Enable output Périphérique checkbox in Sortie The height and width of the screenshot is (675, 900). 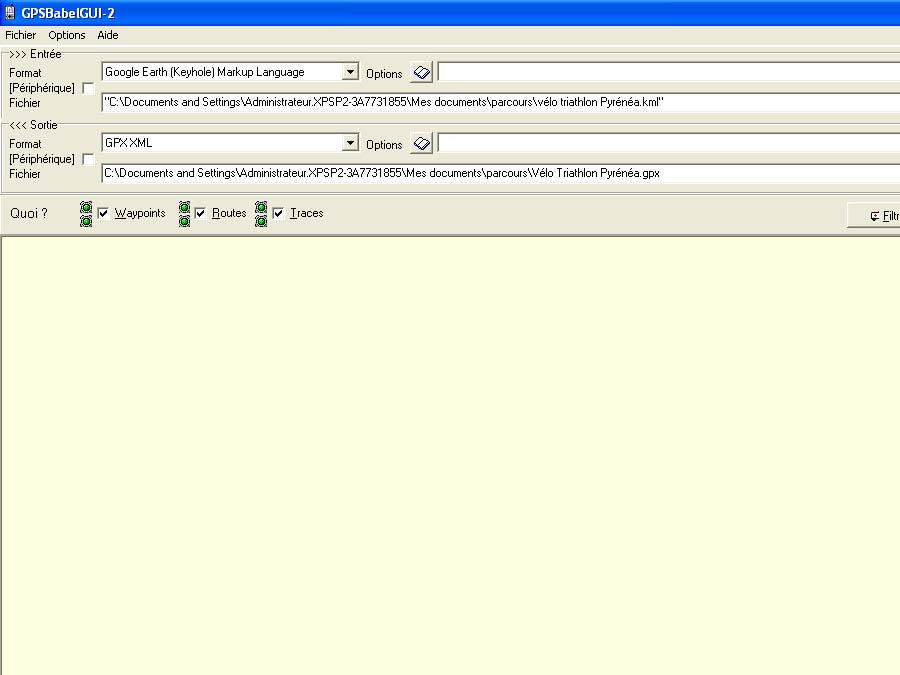click(x=88, y=159)
